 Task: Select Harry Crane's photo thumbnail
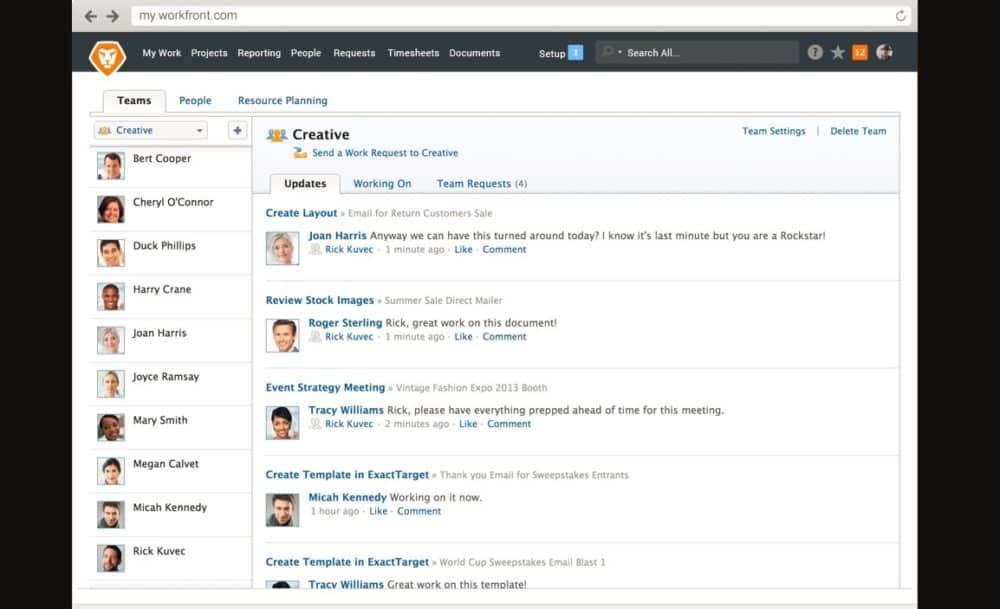click(x=111, y=296)
